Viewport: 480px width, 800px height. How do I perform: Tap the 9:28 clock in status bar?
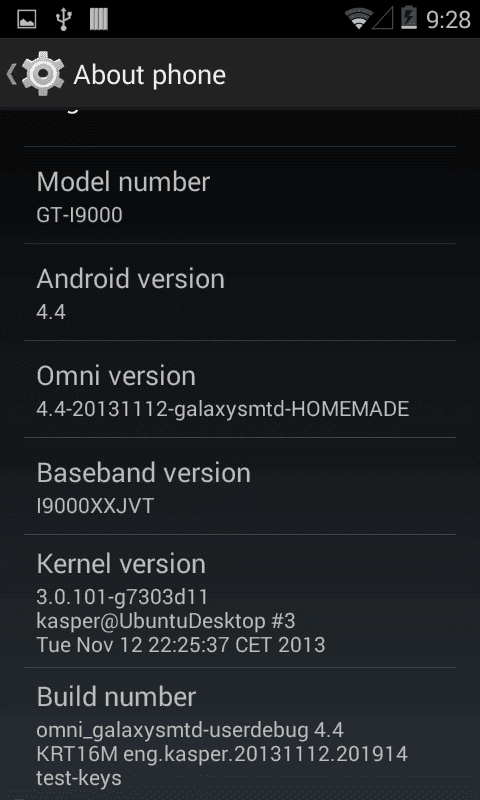pyautogui.click(x=448, y=20)
